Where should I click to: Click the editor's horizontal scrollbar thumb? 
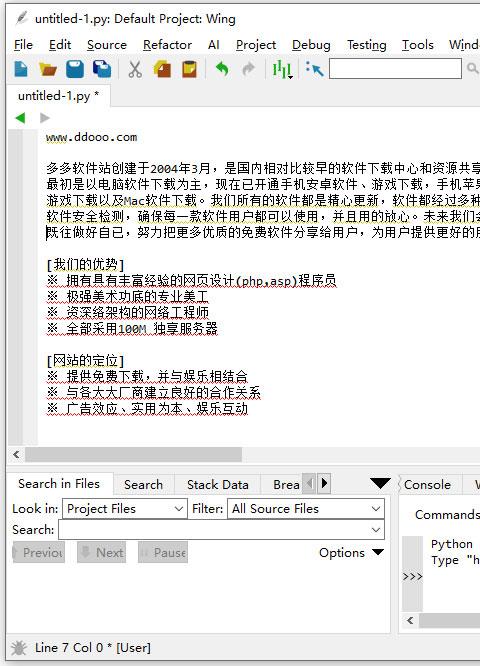pos(133,454)
